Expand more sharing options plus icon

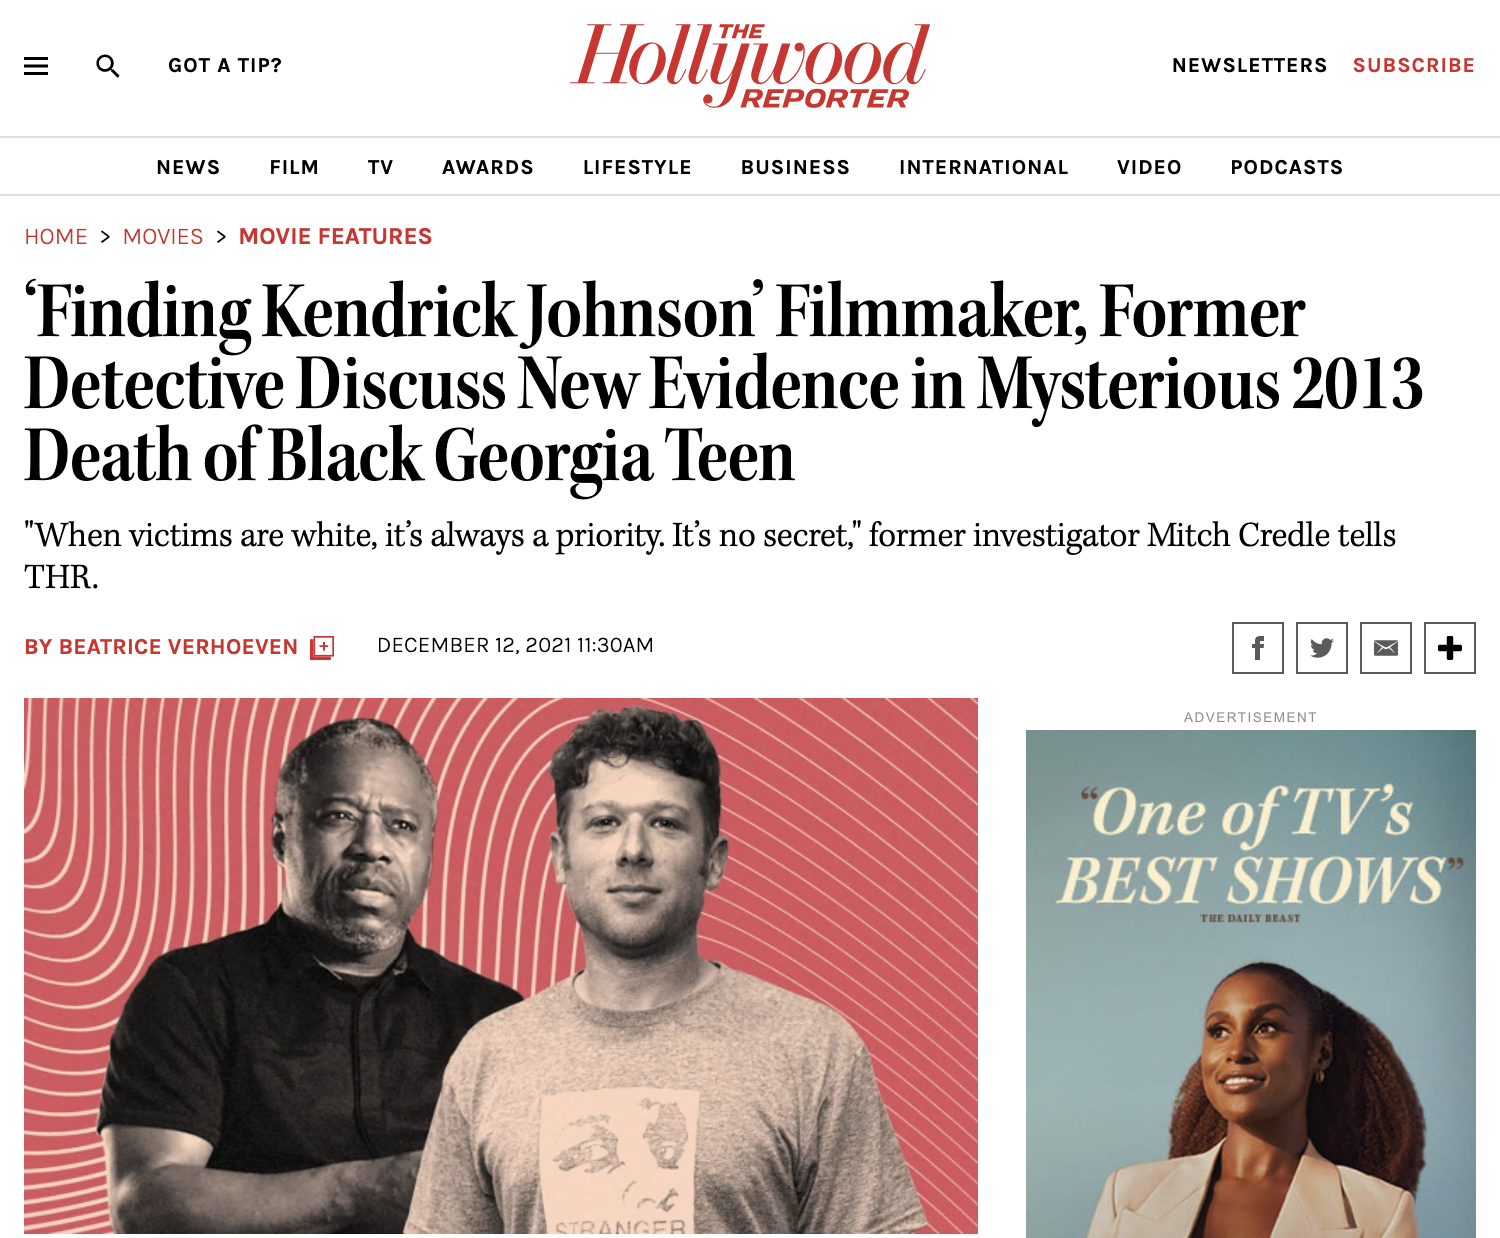click(1450, 648)
